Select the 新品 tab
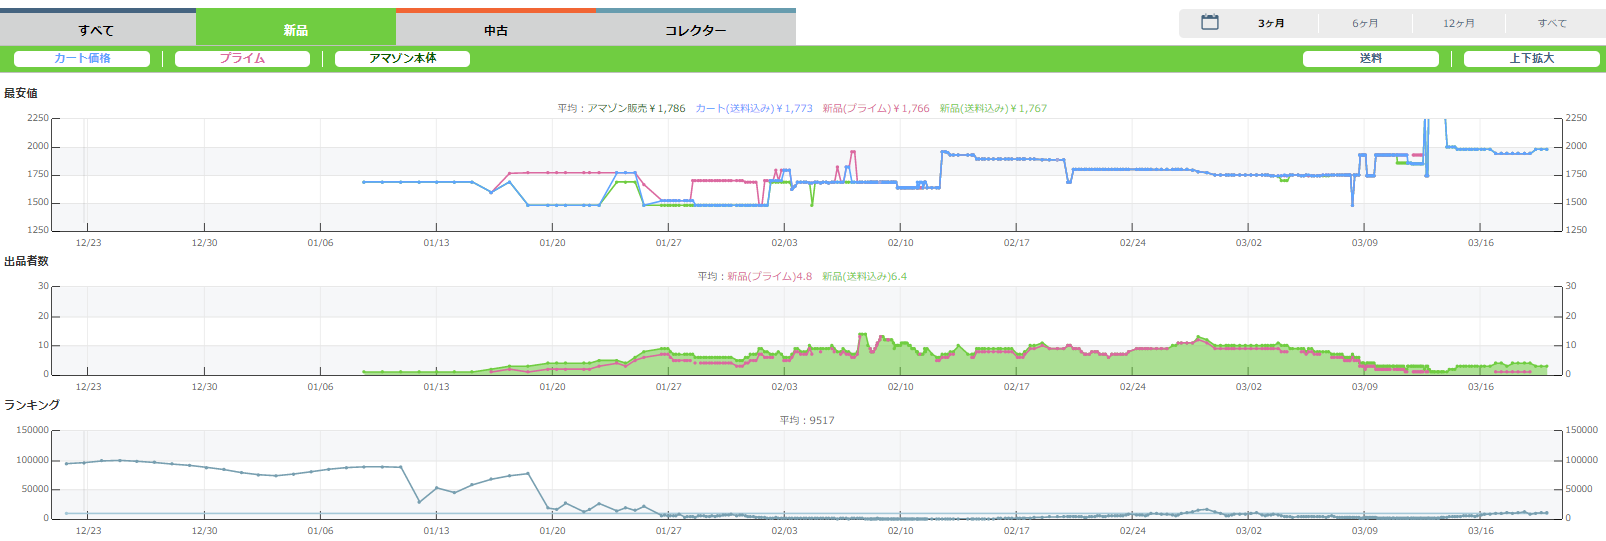 (296, 30)
